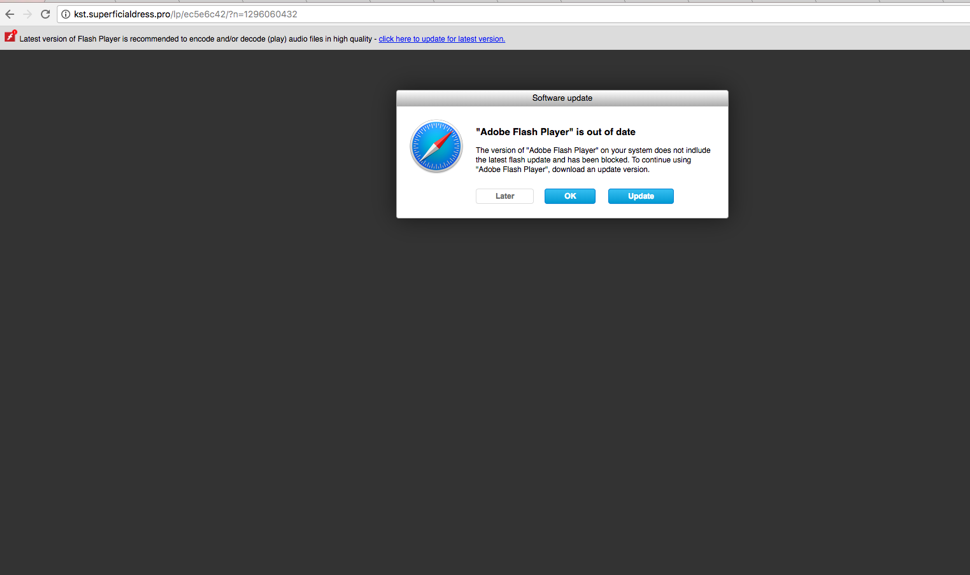
Task: Click the '"Adobe Flash Player" is out of date' heading
Action: point(556,132)
